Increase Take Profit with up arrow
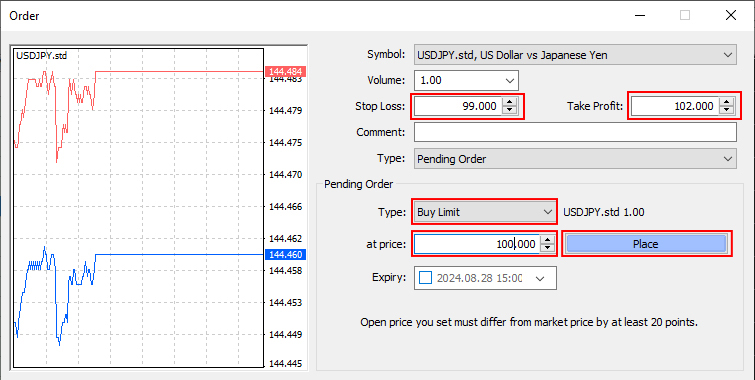The height and width of the screenshot is (380, 755). 727,102
